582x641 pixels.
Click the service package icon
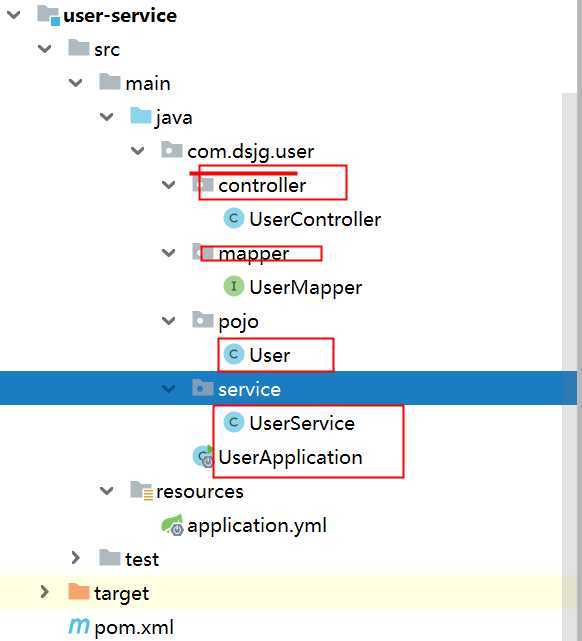click(x=203, y=388)
